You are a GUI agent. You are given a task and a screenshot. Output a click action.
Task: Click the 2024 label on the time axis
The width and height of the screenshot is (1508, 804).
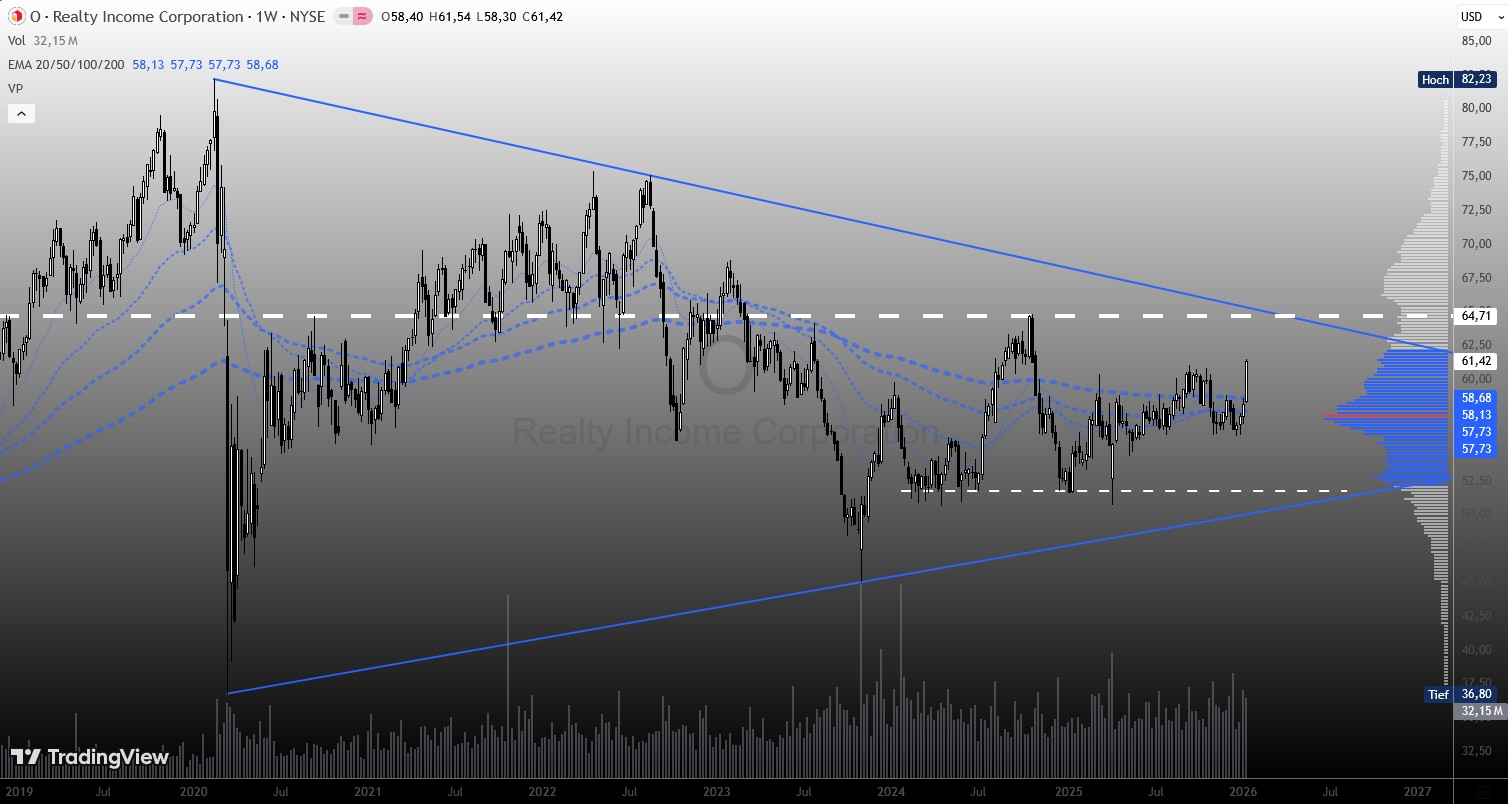point(892,791)
